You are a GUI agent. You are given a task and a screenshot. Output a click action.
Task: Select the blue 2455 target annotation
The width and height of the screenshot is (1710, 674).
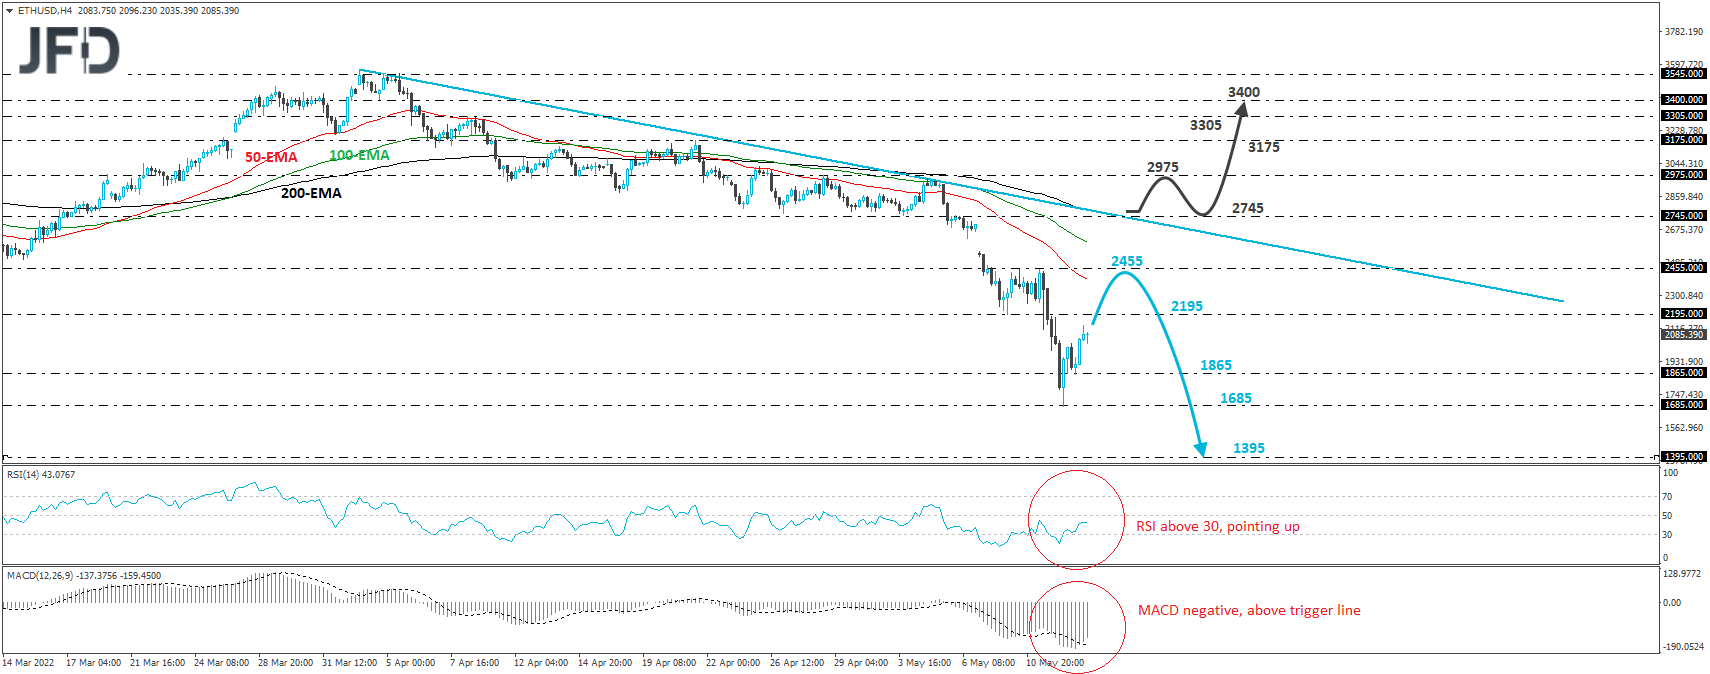[x=1127, y=262]
